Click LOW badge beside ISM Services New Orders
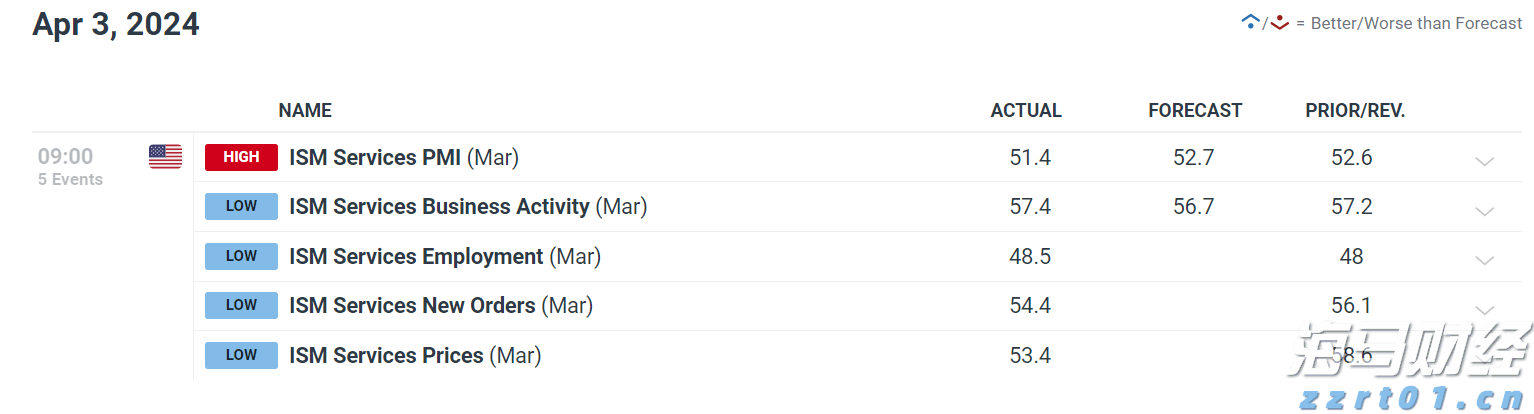Screen dimensions: 1534x414 241,306
